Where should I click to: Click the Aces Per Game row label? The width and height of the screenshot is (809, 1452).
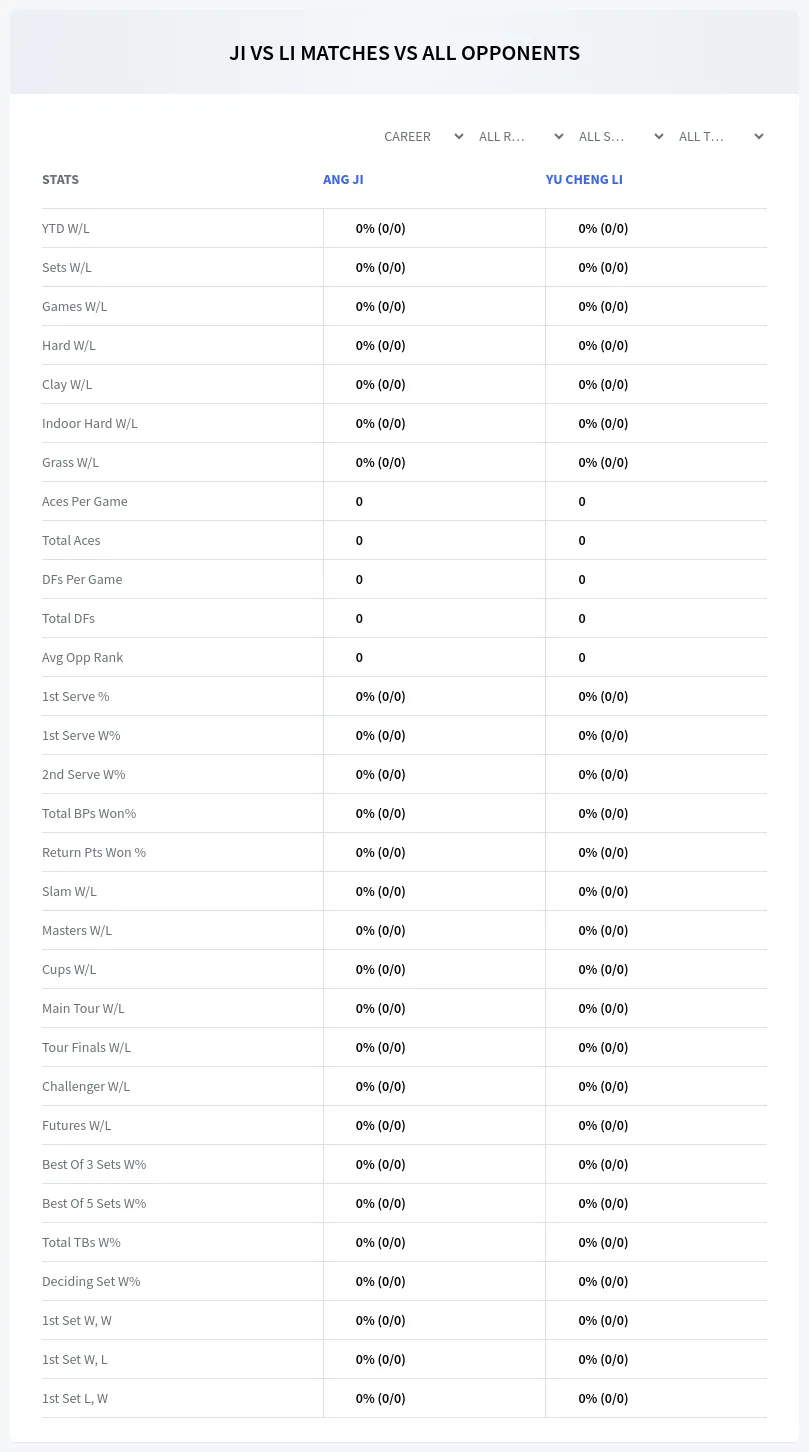point(85,501)
